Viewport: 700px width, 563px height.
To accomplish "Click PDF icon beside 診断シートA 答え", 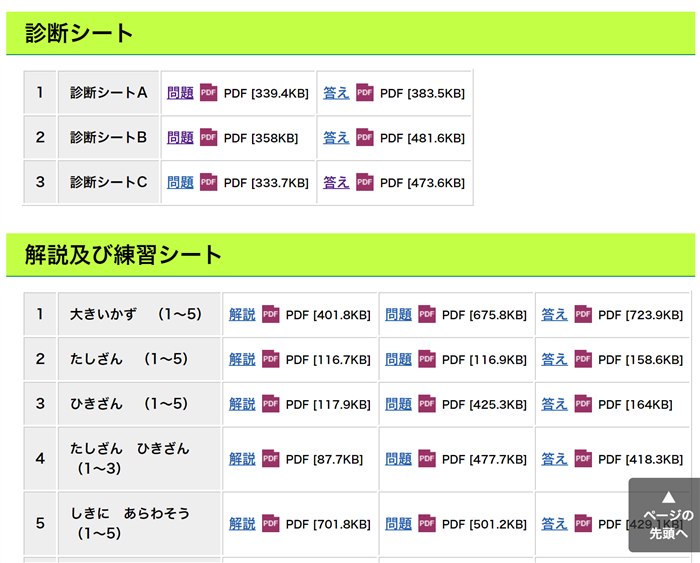I will (x=365, y=93).
